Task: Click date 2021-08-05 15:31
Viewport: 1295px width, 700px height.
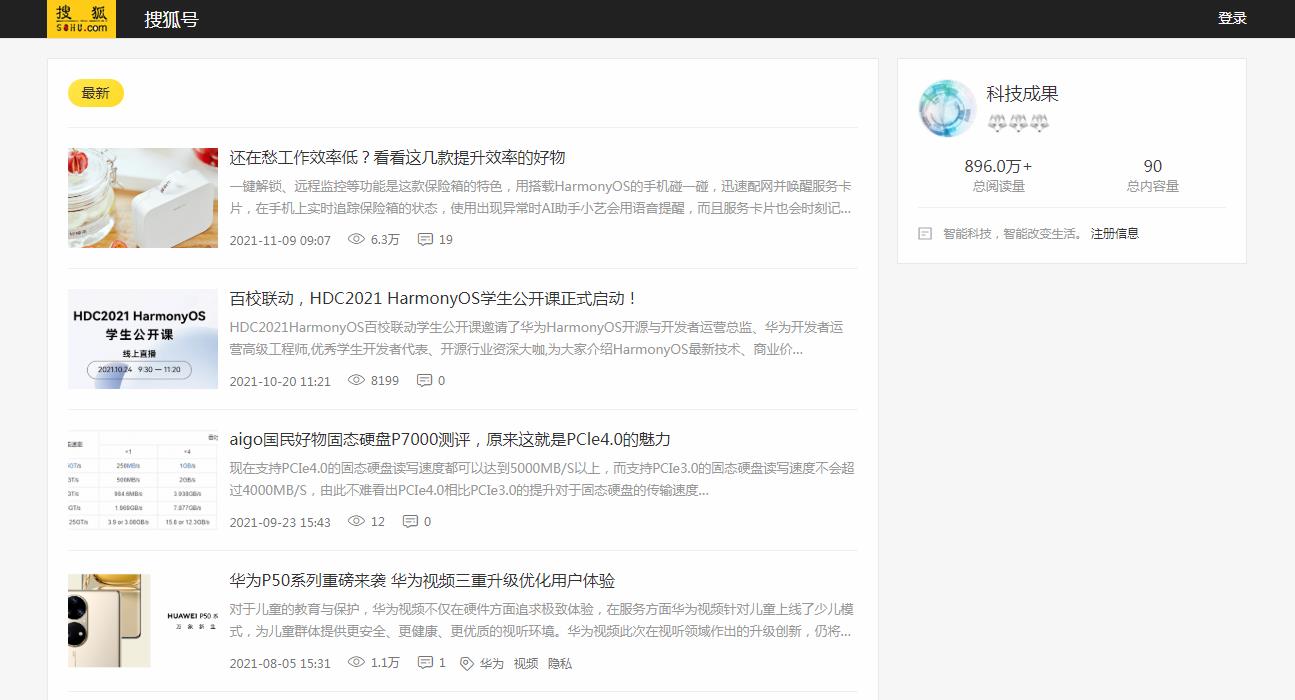Action: (x=280, y=663)
